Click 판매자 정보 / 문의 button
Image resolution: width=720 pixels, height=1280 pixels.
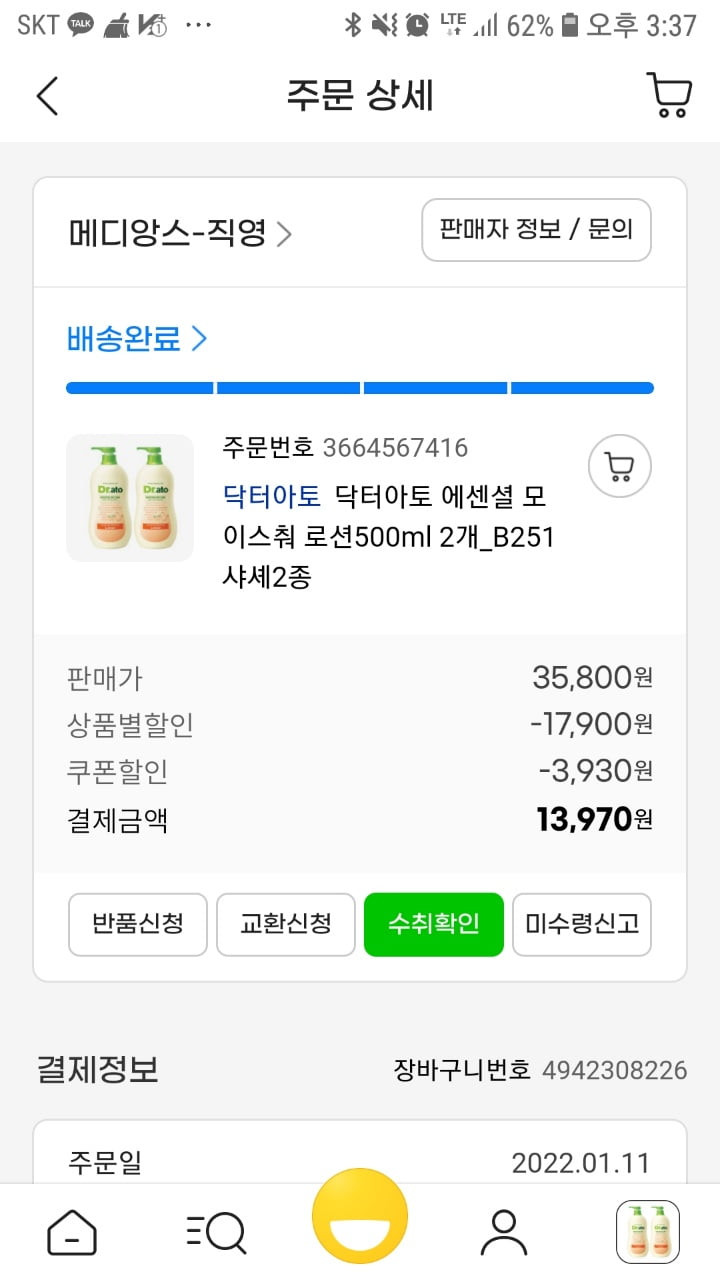[x=536, y=230]
